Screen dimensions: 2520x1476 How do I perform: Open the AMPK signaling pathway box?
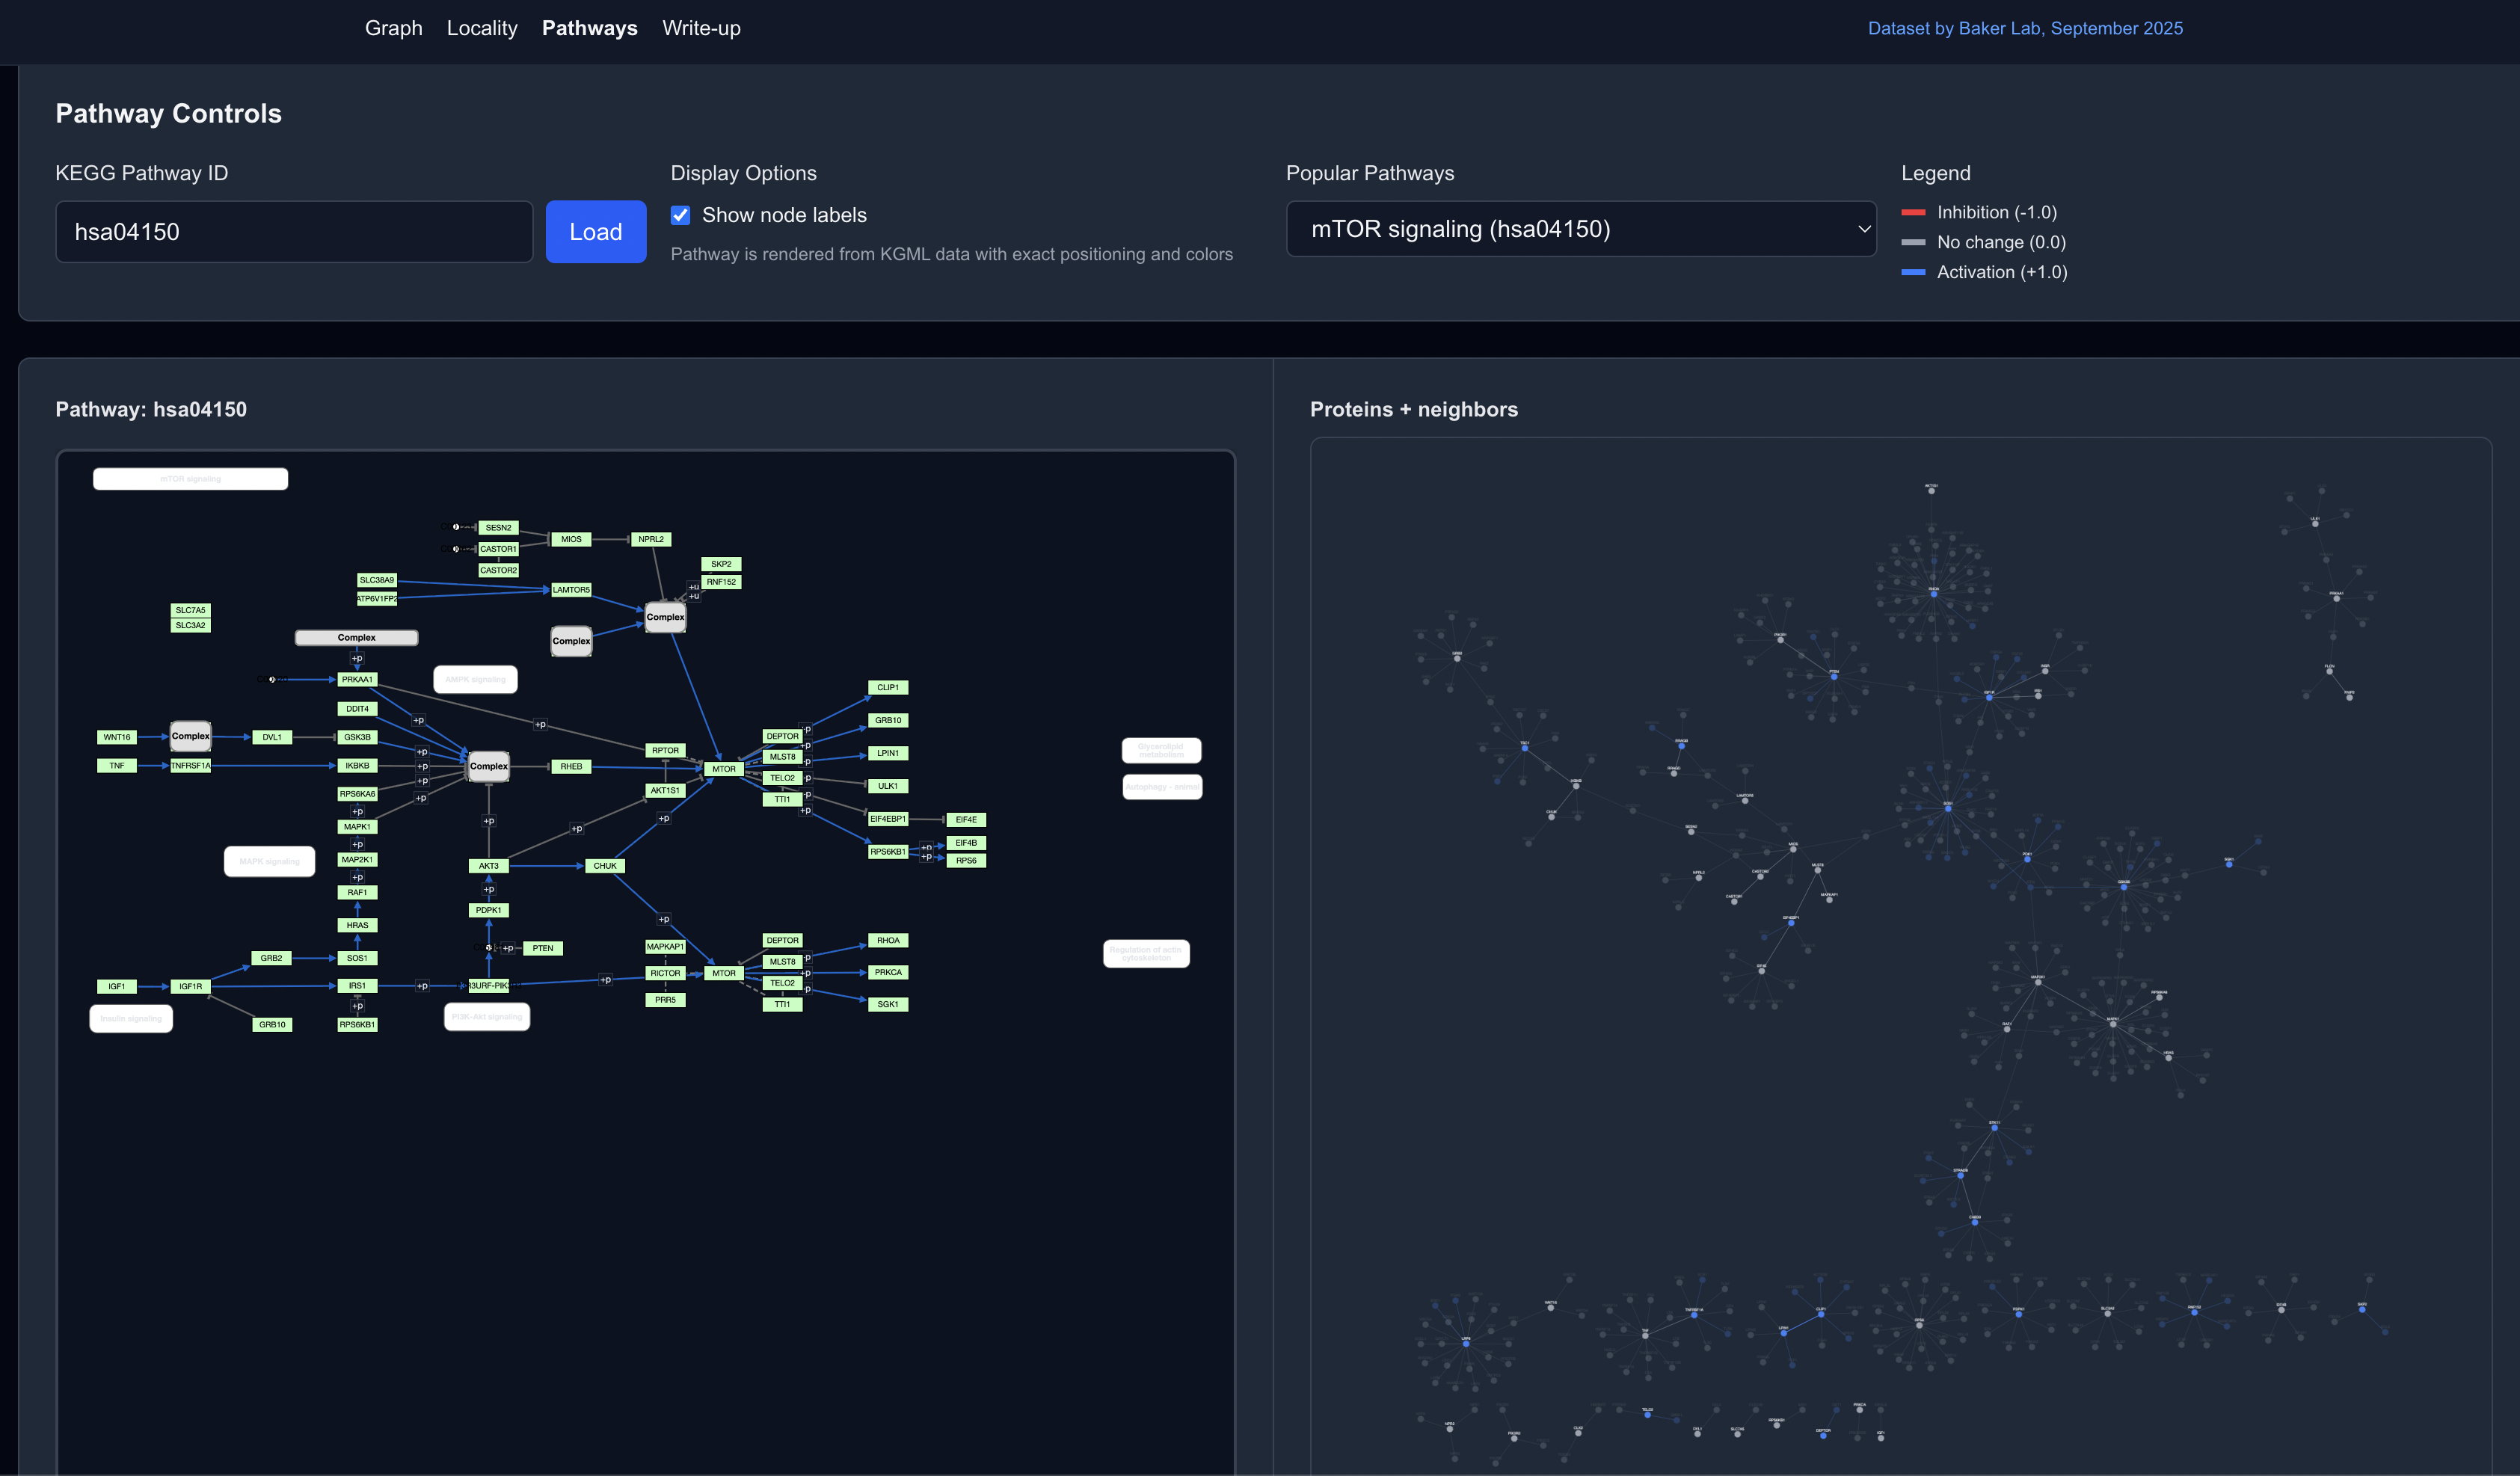click(475, 679)
